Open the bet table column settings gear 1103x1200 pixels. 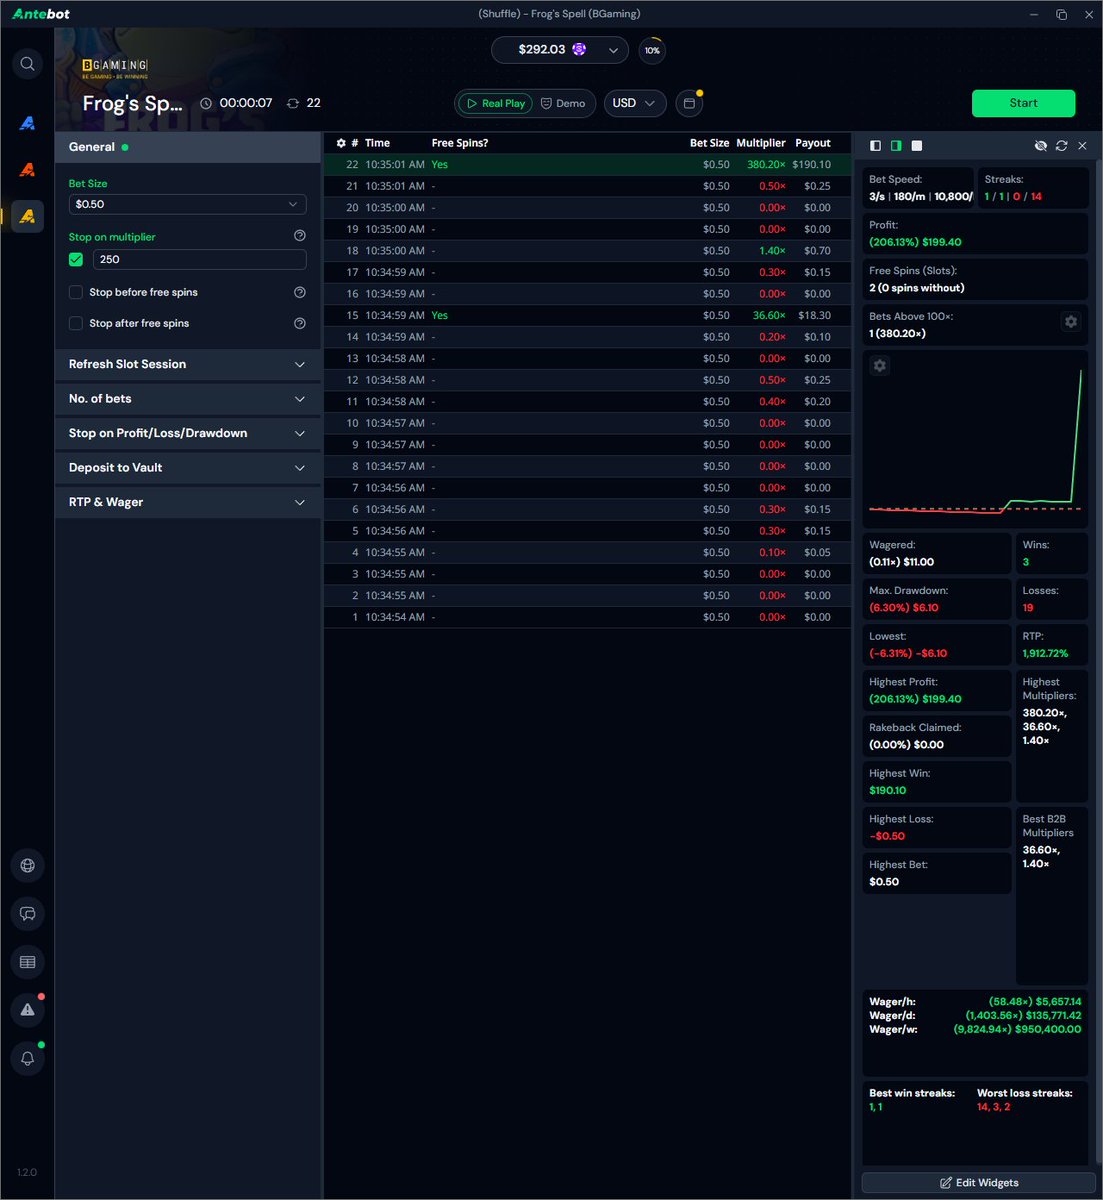(341, 143)
